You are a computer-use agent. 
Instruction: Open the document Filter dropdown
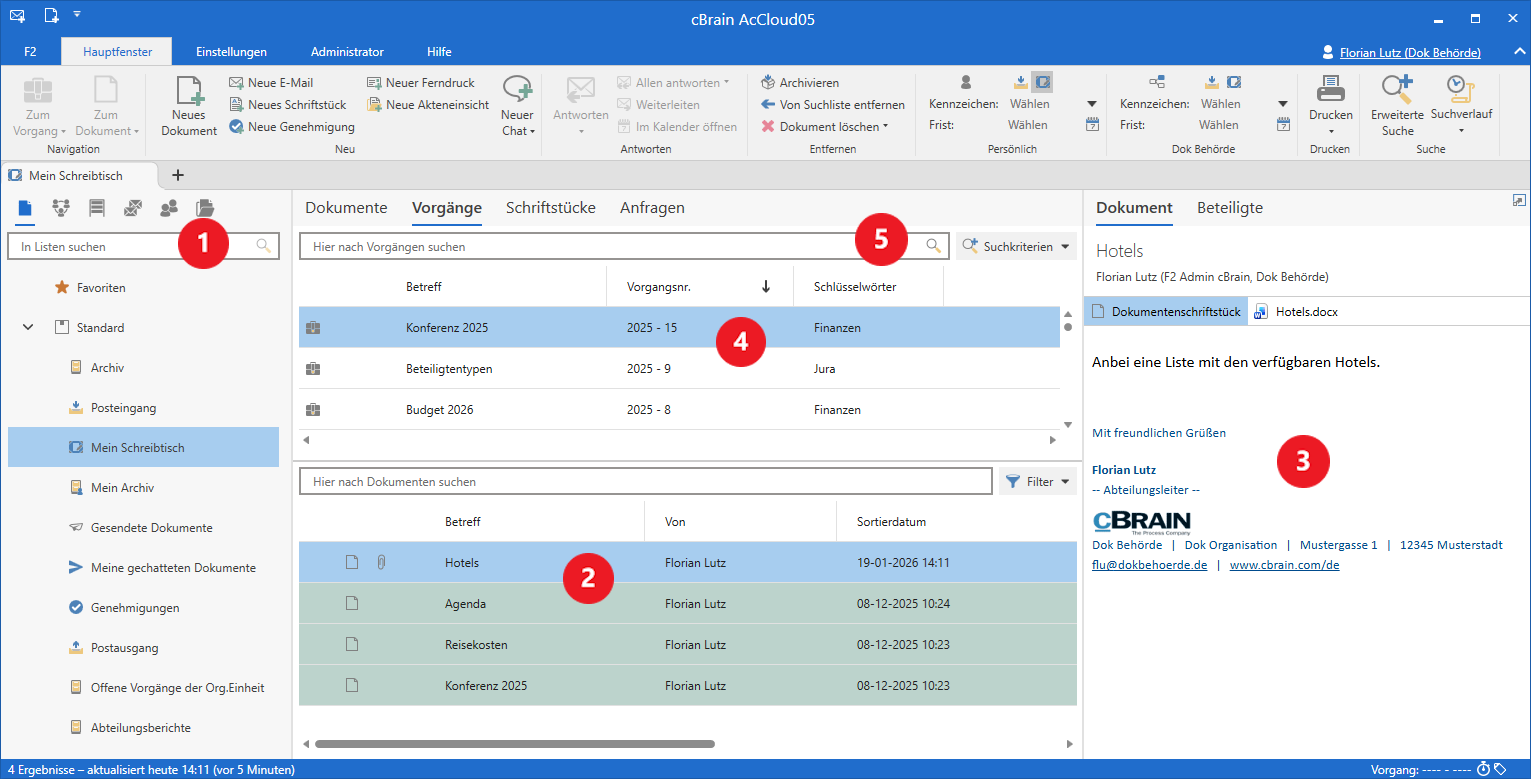1038,482
